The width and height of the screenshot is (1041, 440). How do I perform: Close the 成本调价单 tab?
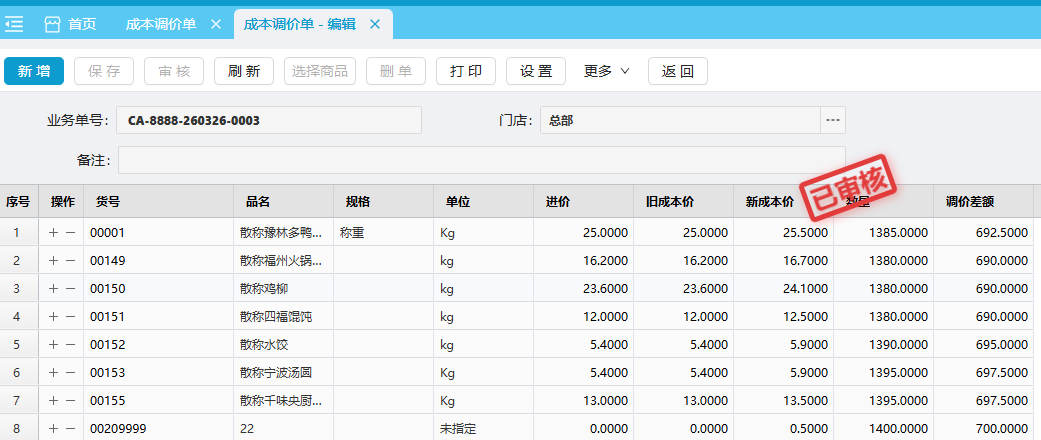click(x=215, y=24)
